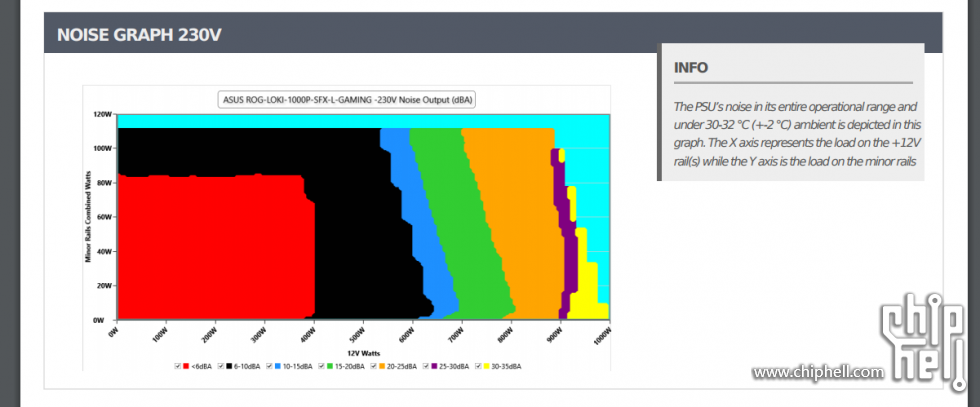Image resolution: width=980 pixels, height=407 pixels.
Task: Click the 10-15dBA legend label
Action: (x=298, y=366)
